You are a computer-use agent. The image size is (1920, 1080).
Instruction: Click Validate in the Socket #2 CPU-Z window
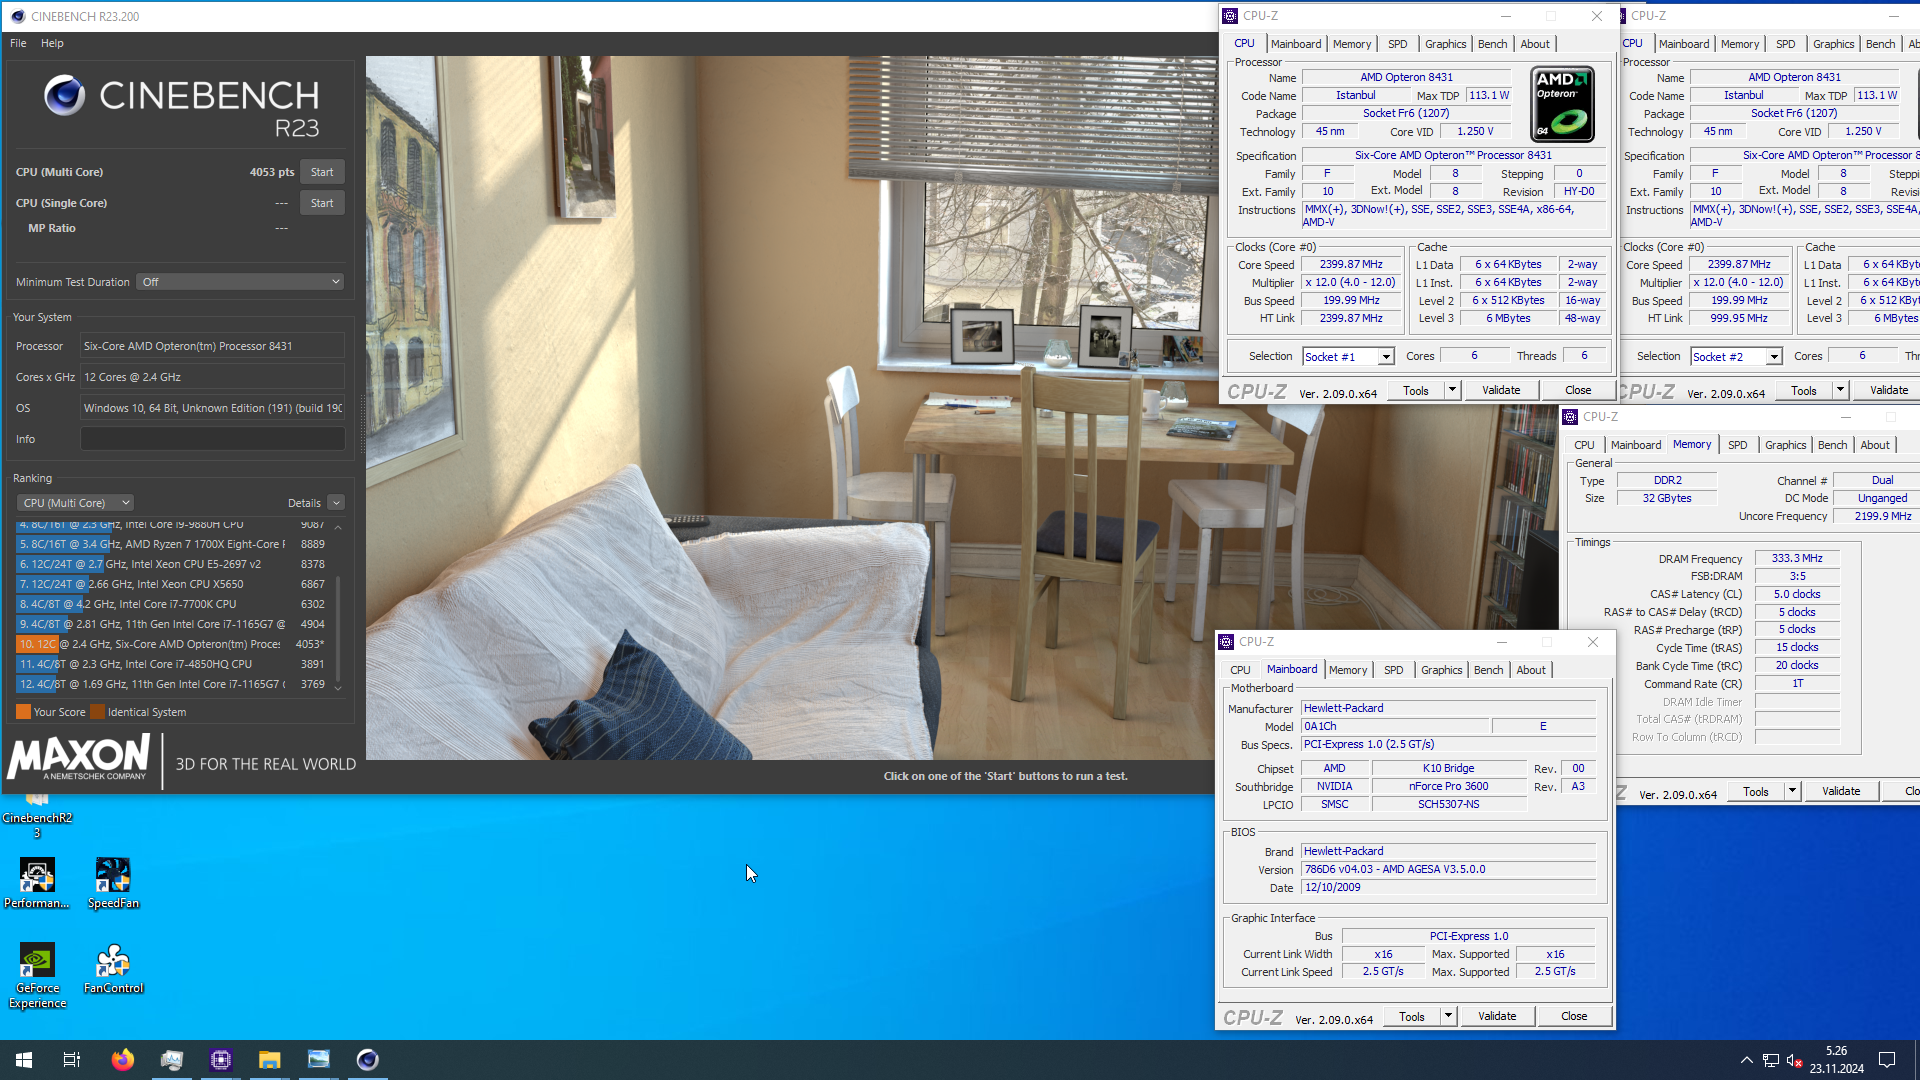point(1889,390)
